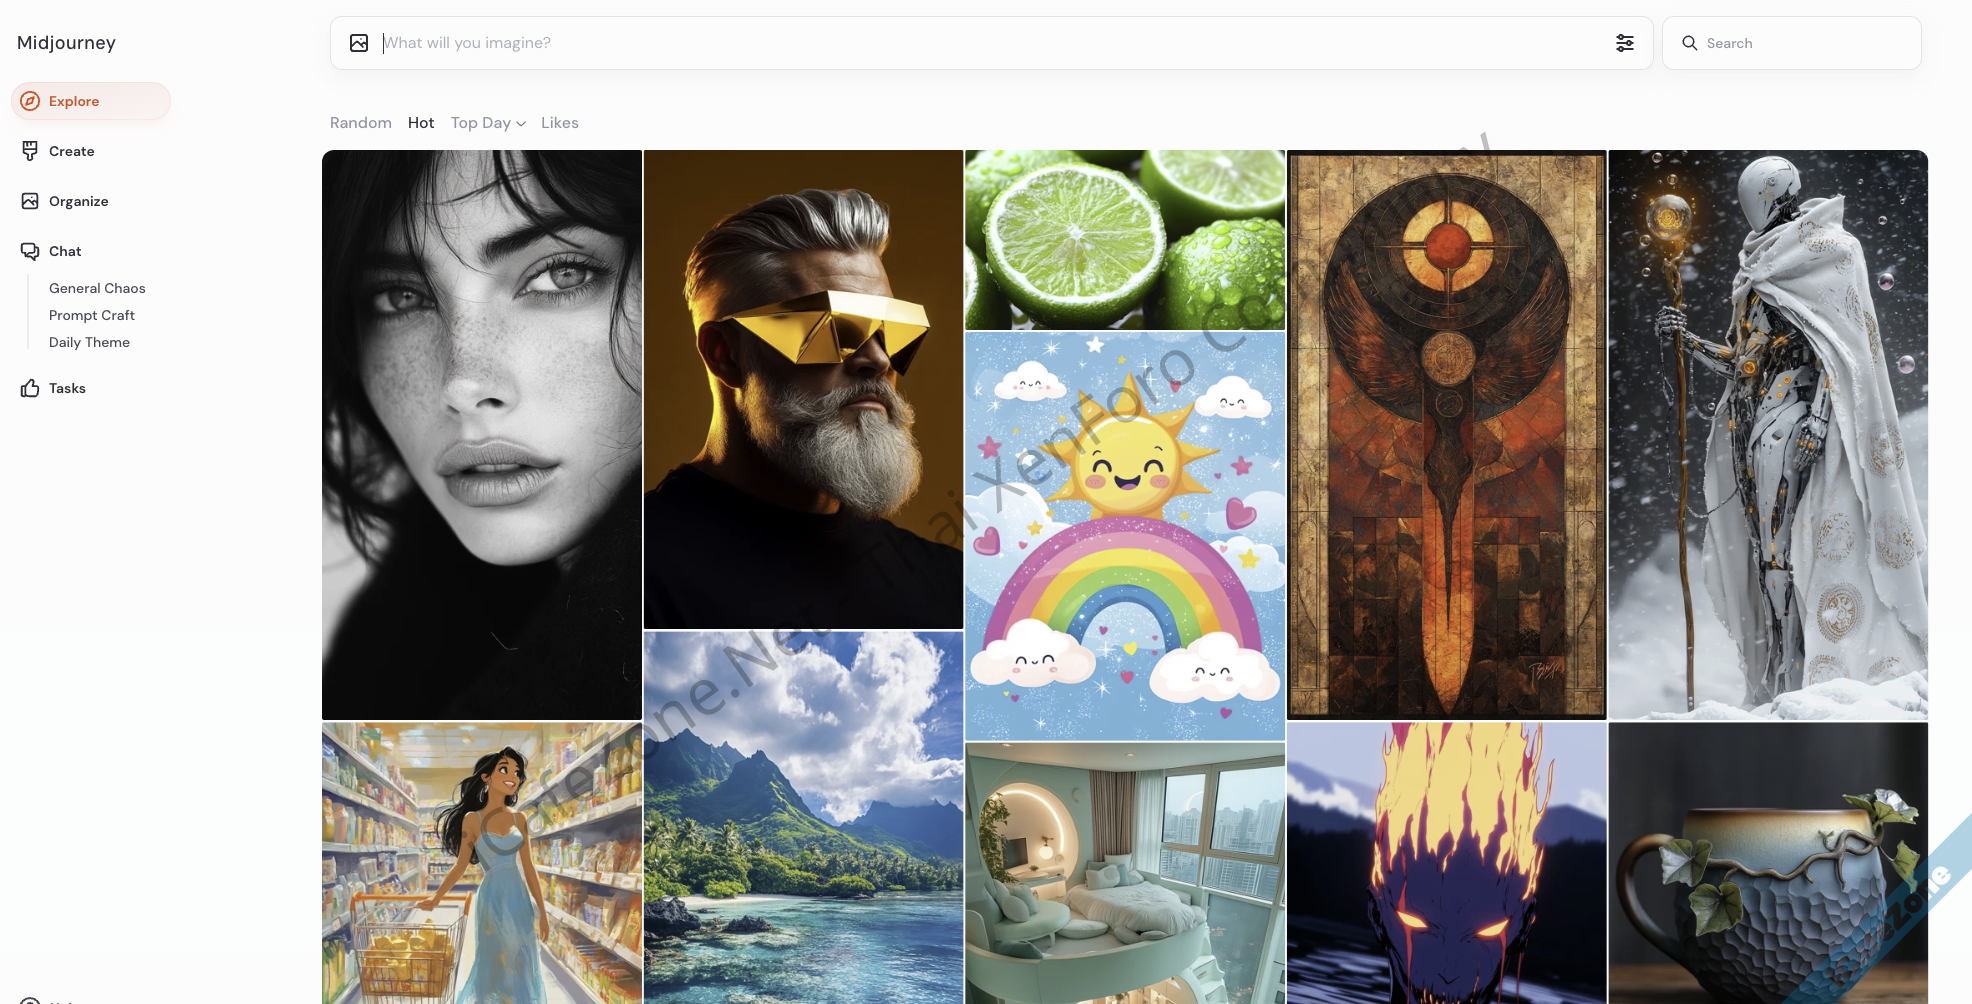Switch to the Likes tab
This screenshot has height=1004, width=1972.
pyautogui.click(x=560, y=123)
